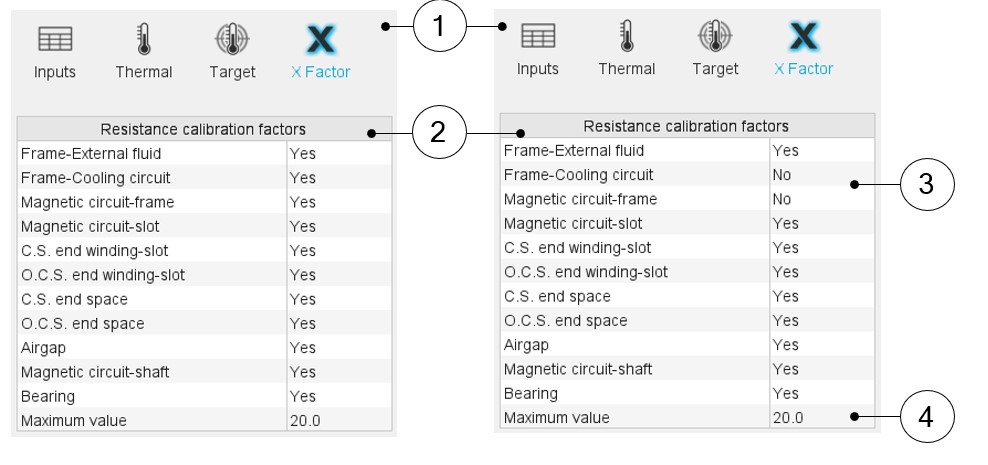Viewport: 988px width, 465px height.
Task: Click the Inputs table icon in left panel
Action: 55,40
